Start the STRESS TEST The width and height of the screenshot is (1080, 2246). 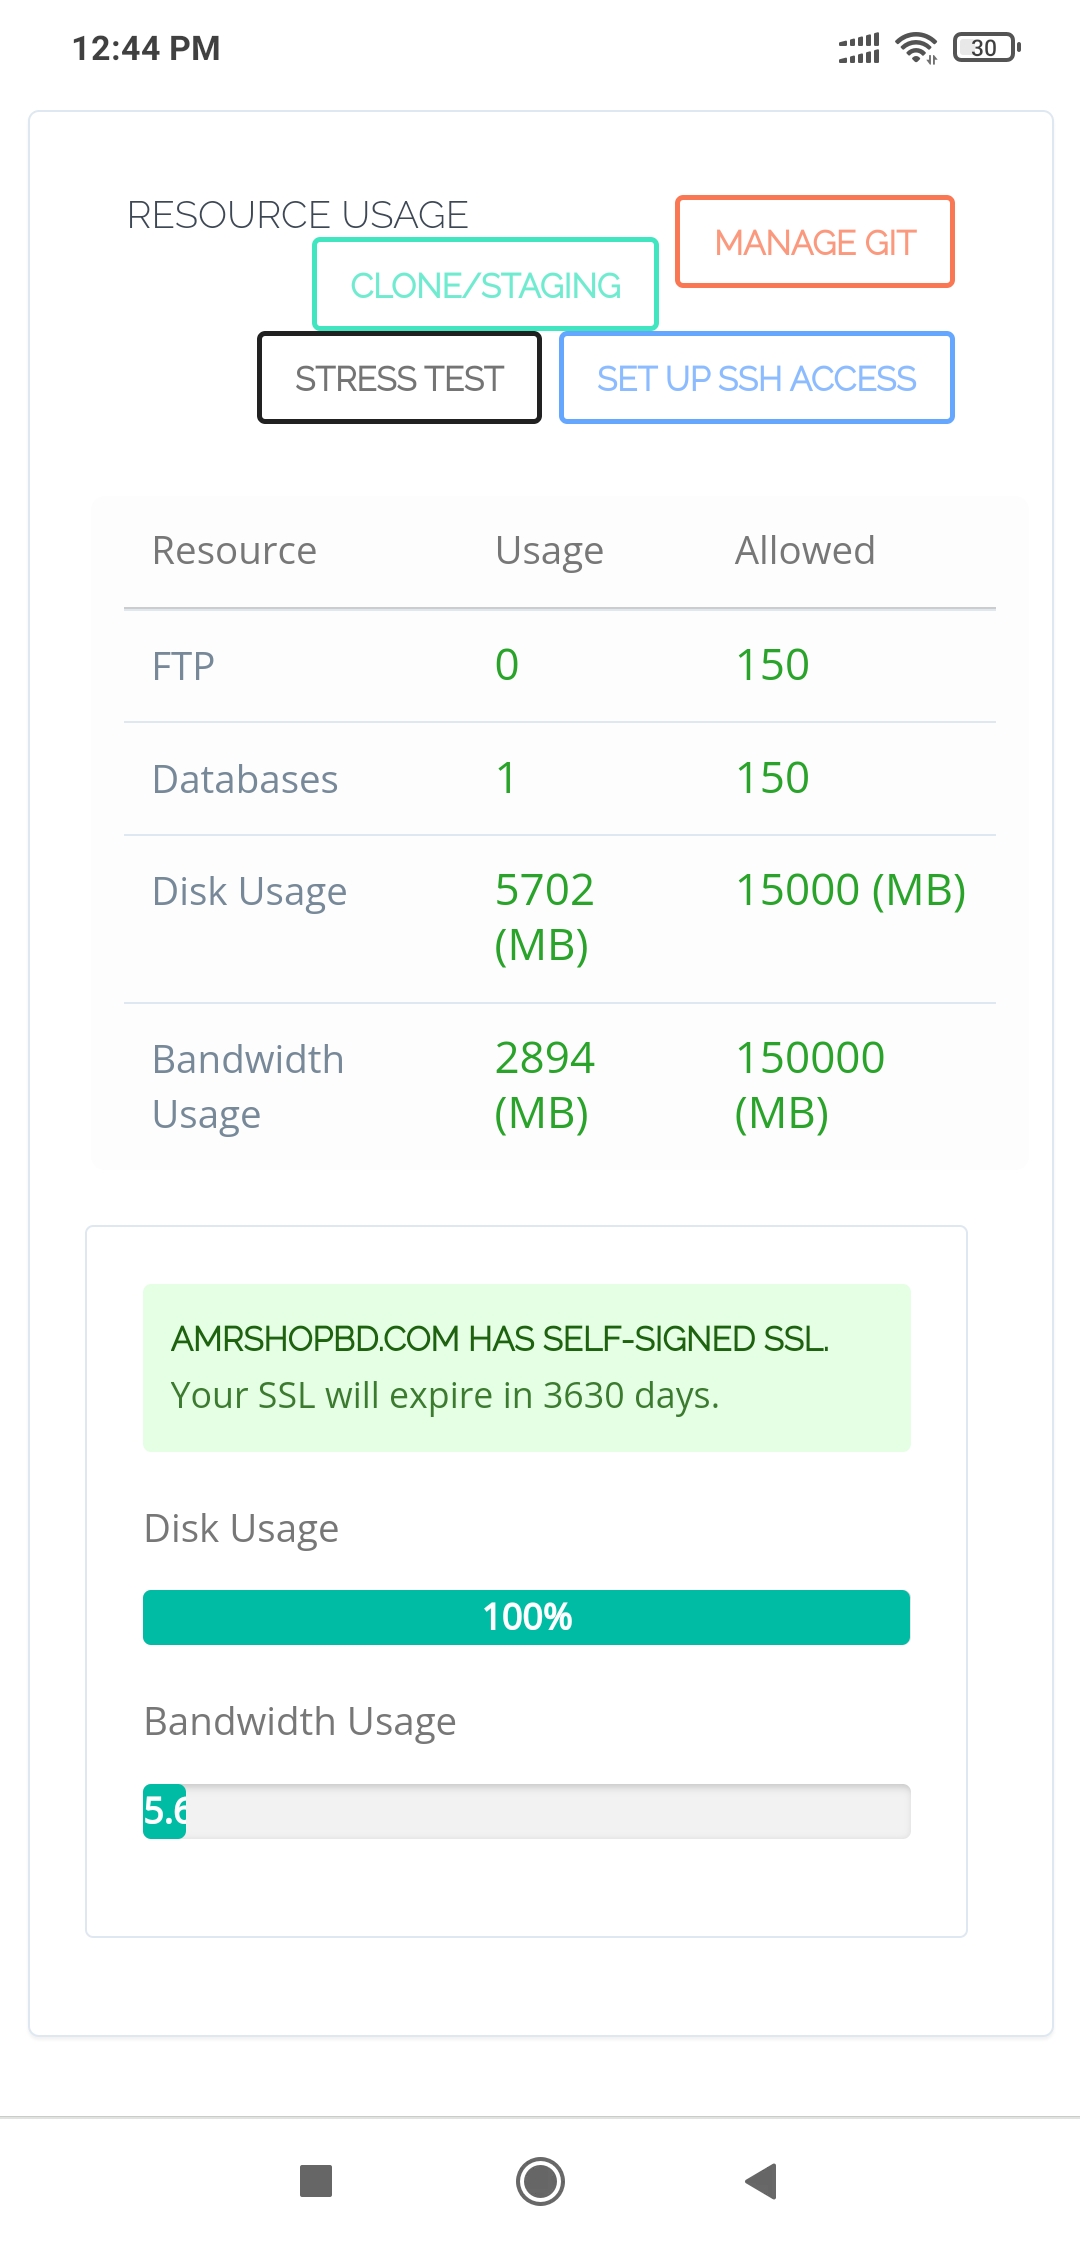(398, 377)
